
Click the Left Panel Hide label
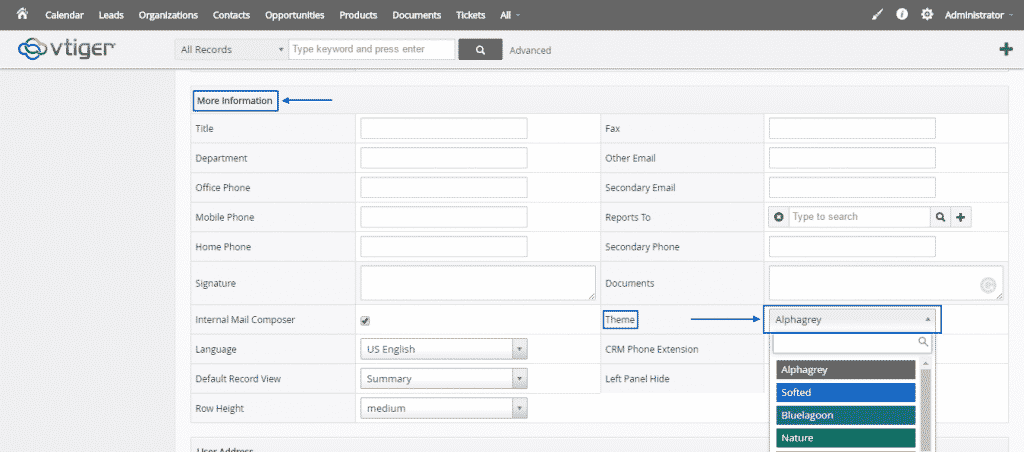637,379
